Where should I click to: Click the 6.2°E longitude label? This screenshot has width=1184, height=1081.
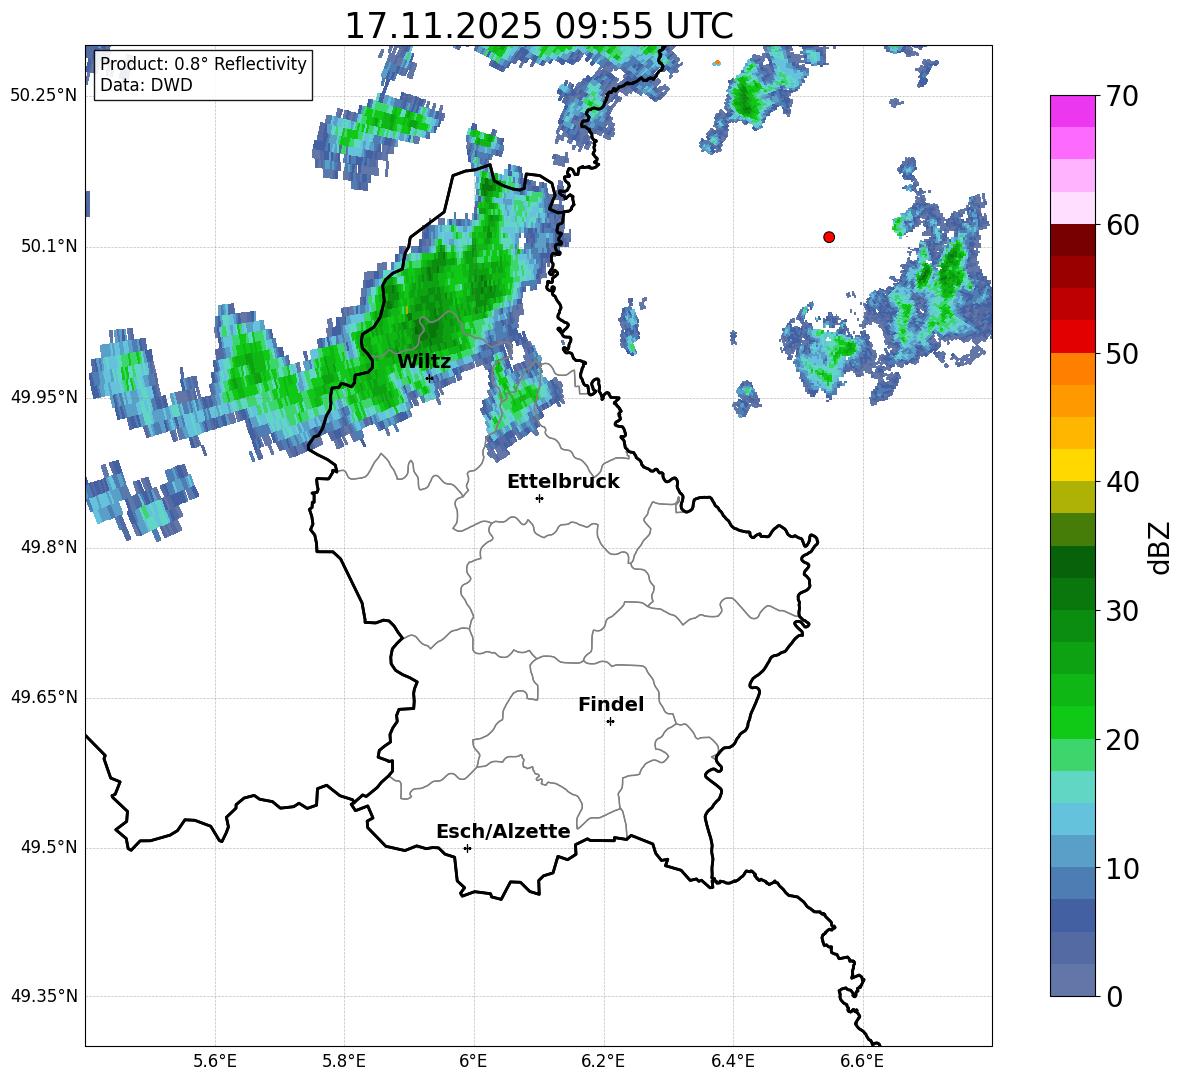(603, 1061)
